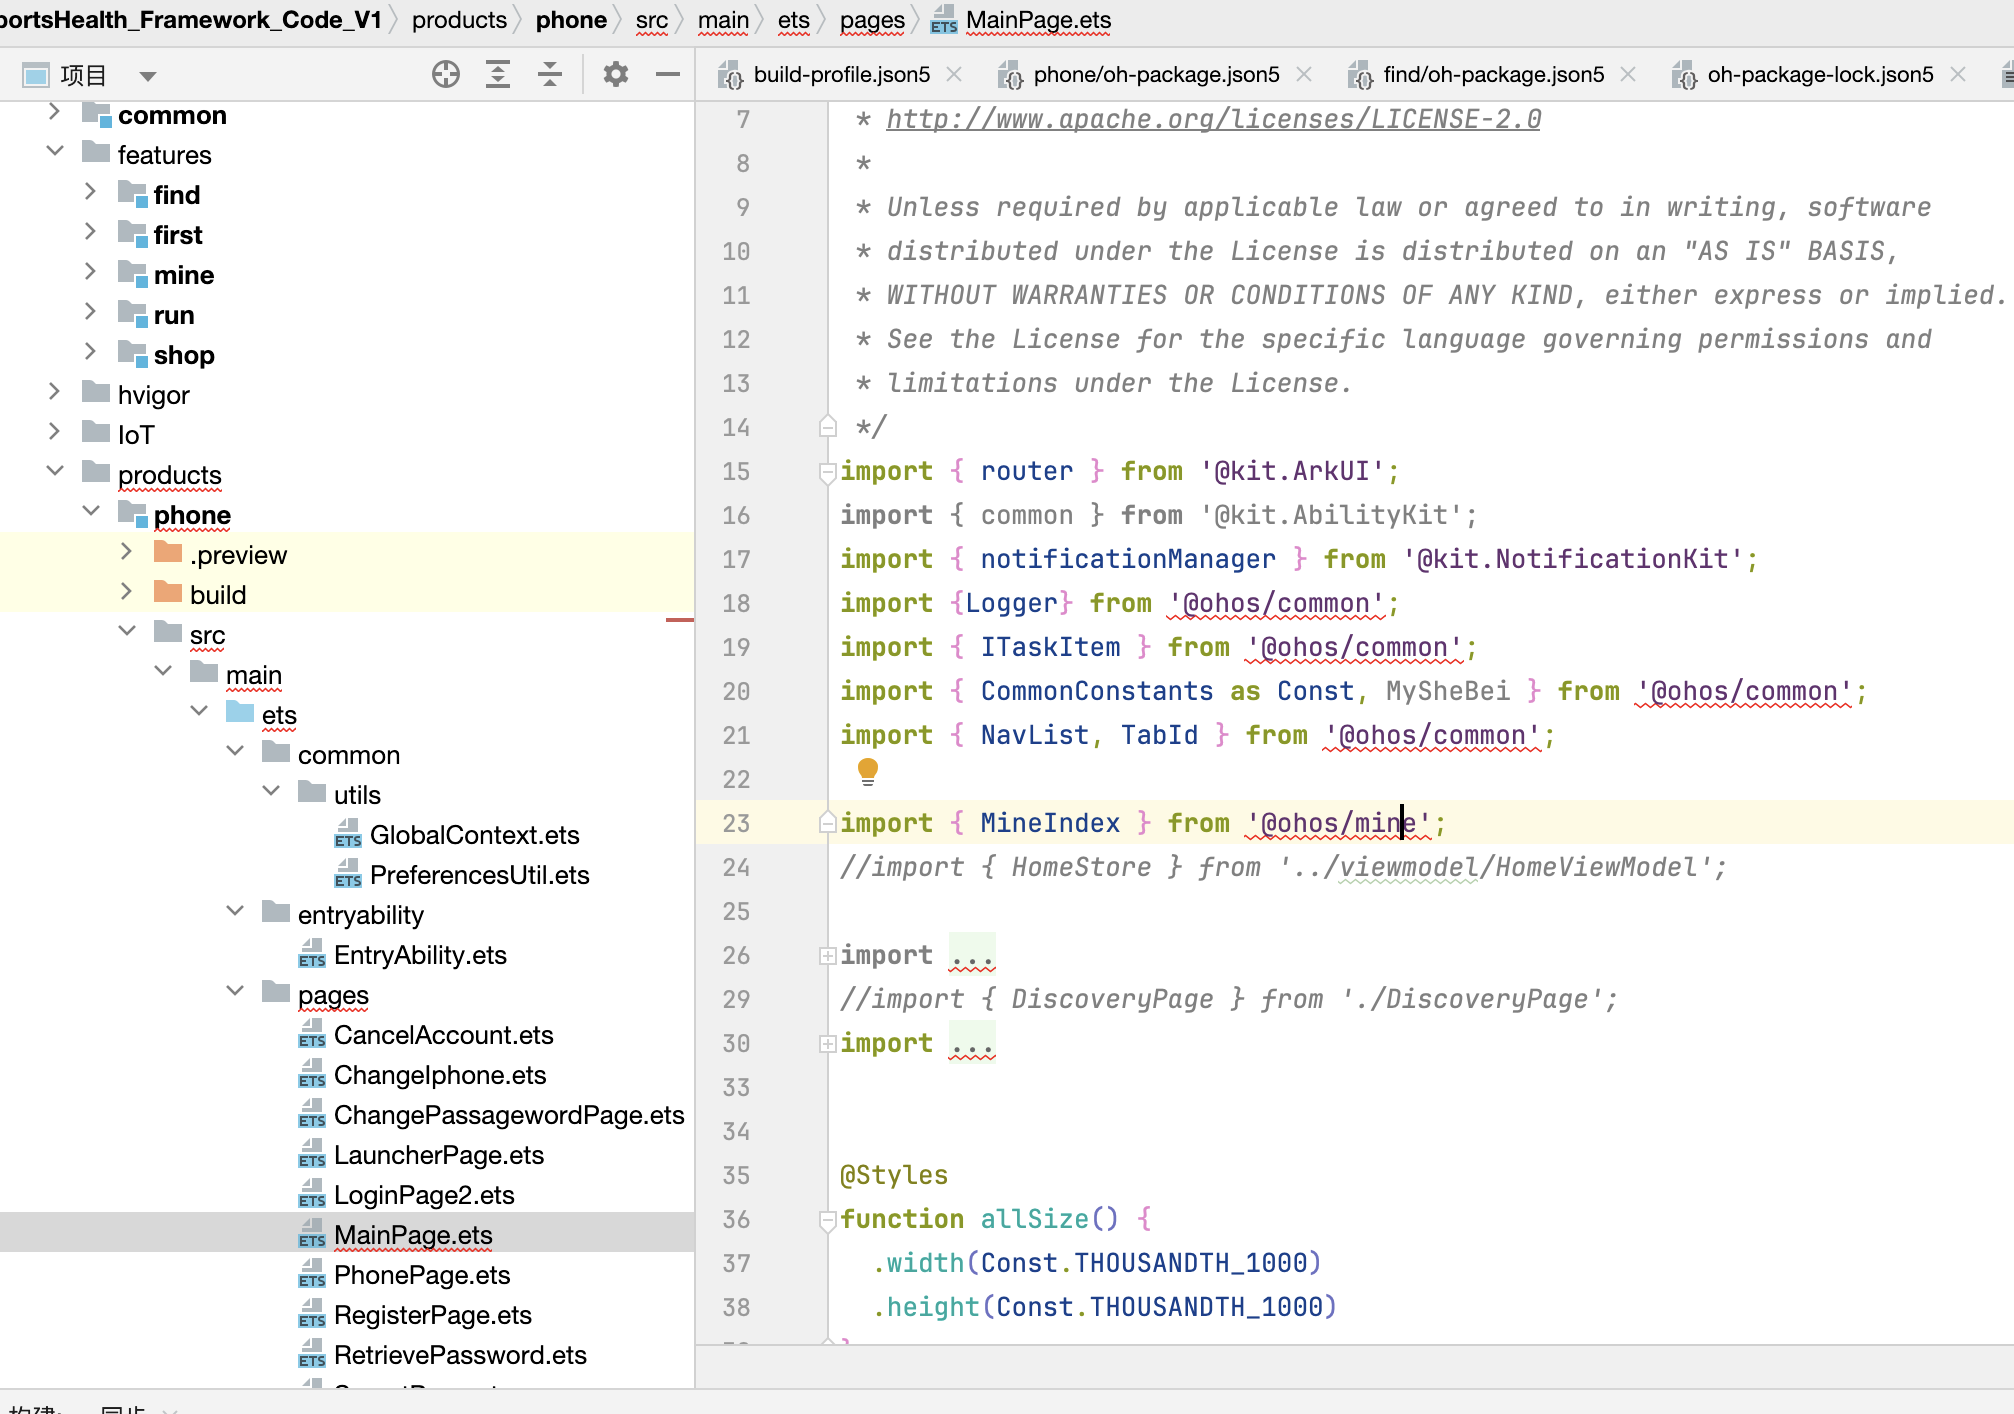Select RetrievePassword.ets in the tree
The image size is (2014, 1414).
coord(460,1354)
